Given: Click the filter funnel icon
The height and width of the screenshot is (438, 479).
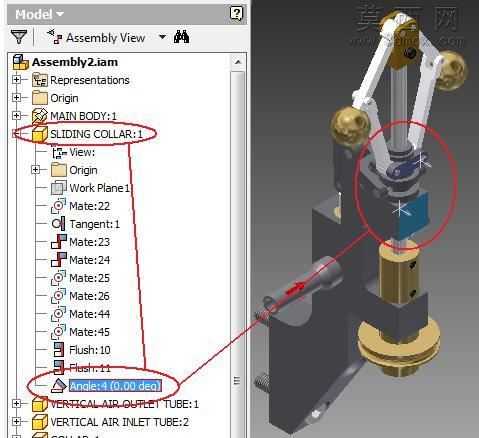Looking at the screenshot, I should pos(19,37).
